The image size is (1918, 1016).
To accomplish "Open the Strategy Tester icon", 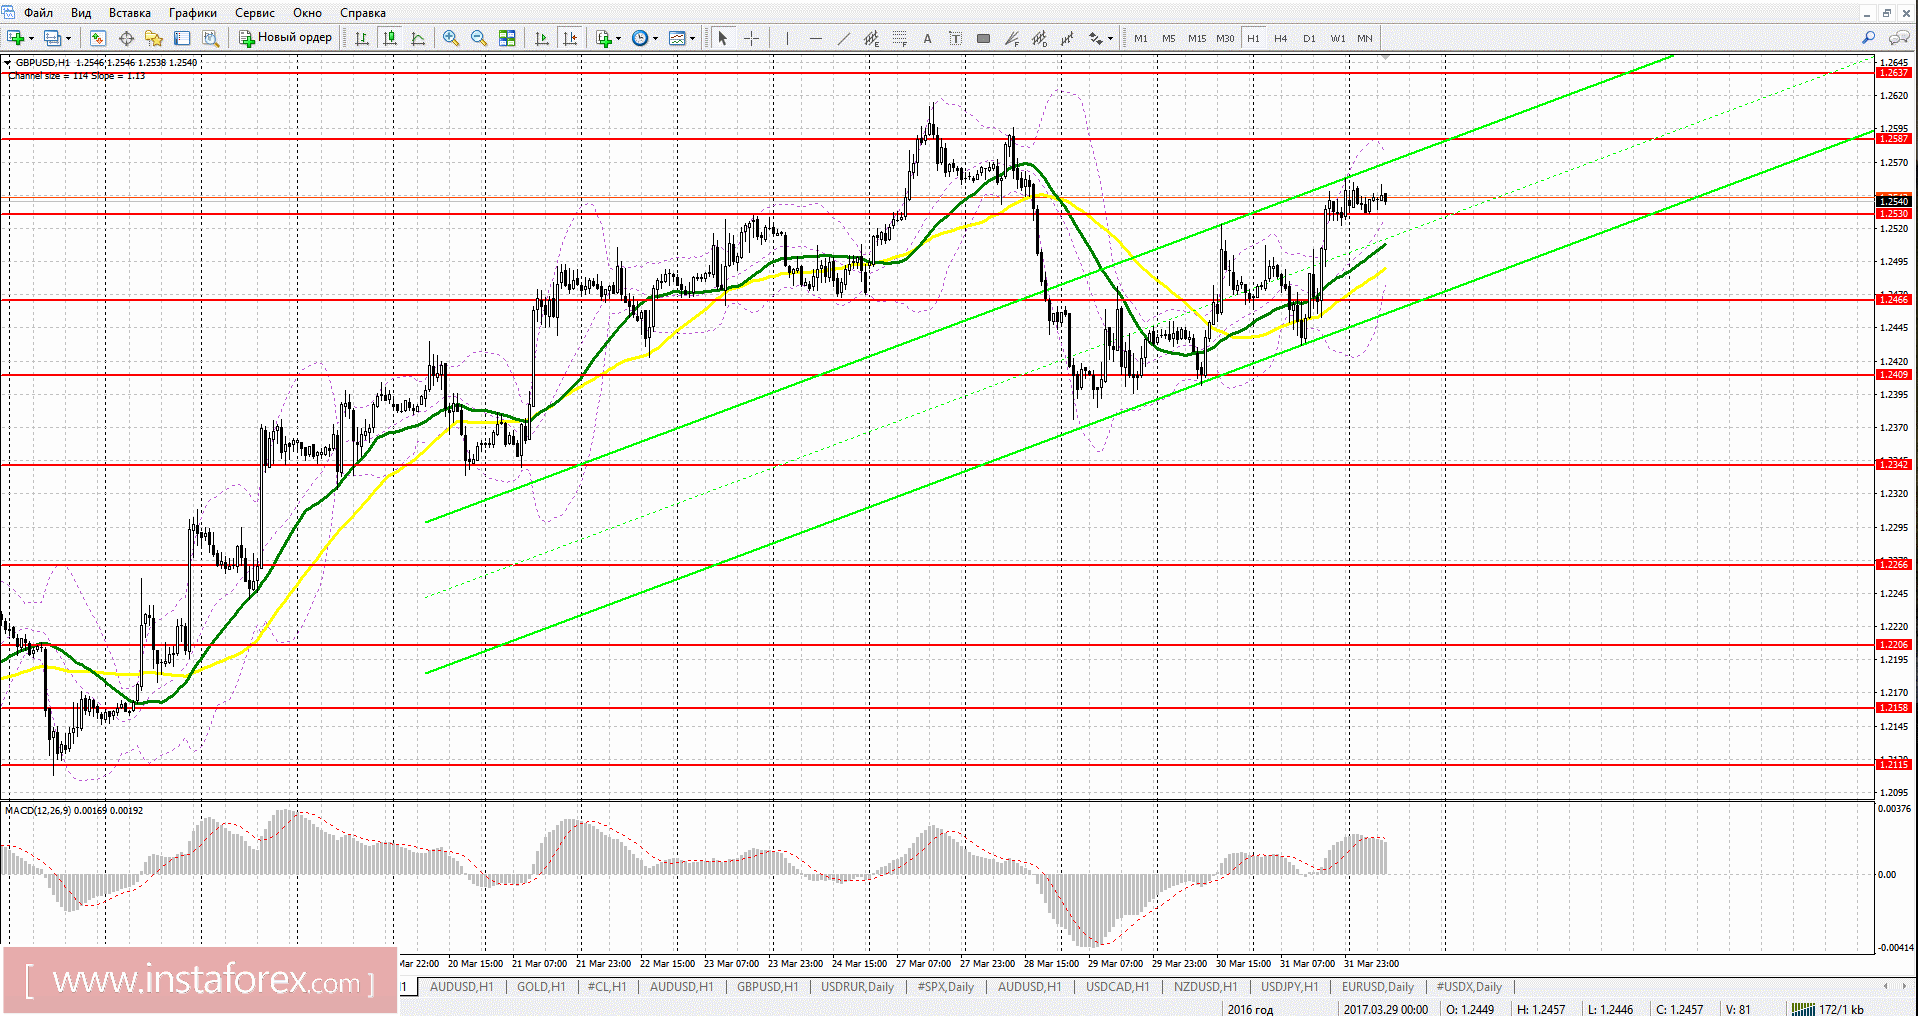I will (x=210, y=38).
